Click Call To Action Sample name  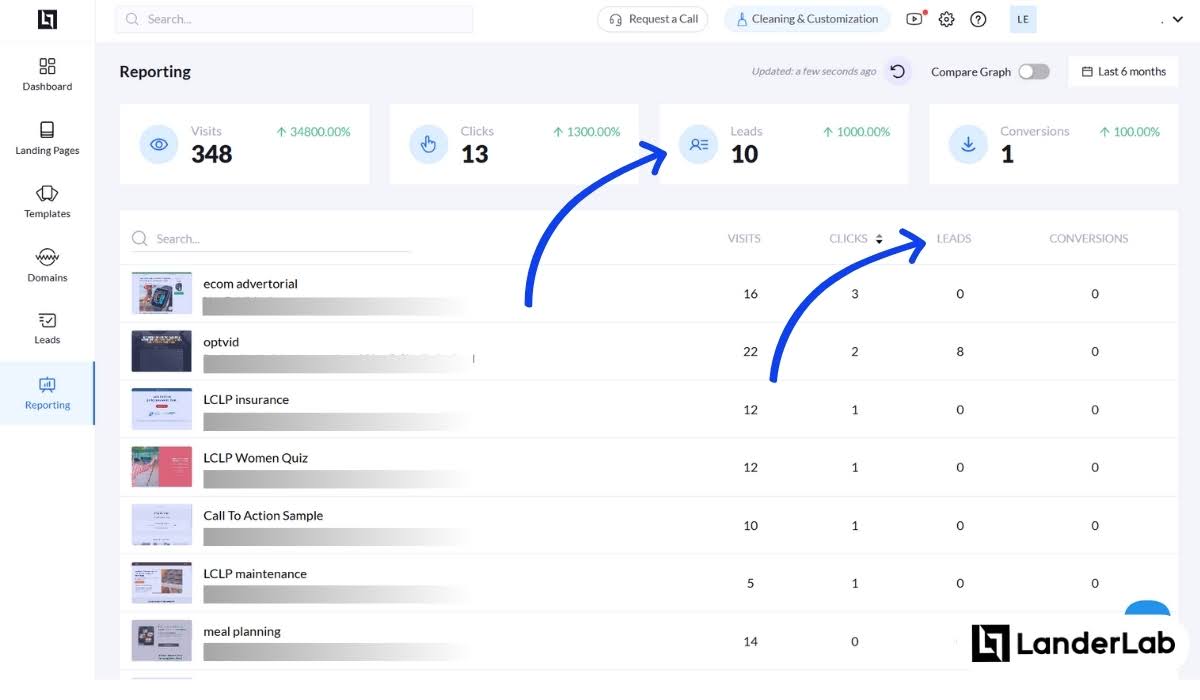pyautogui.click(x=263, y=516)
